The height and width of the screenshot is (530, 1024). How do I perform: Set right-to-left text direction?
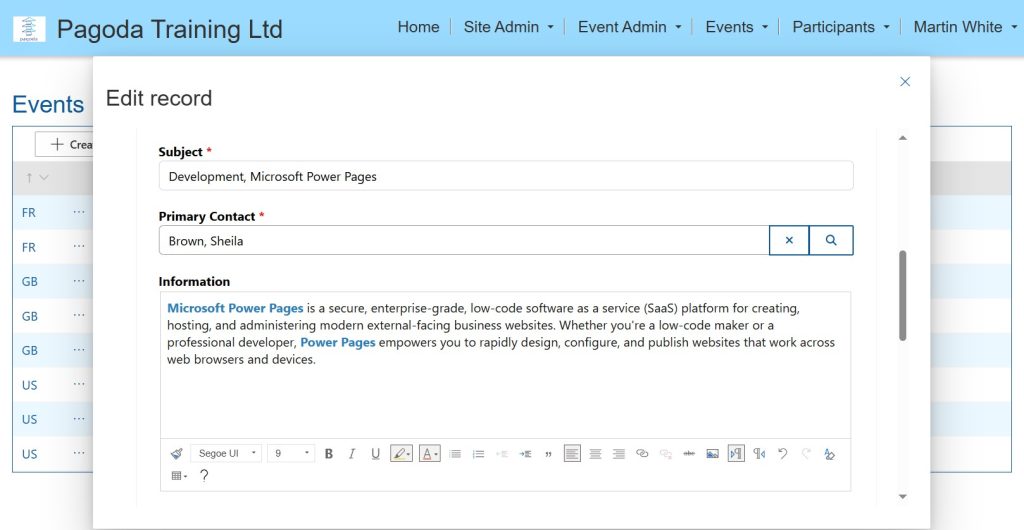[759, 454]
